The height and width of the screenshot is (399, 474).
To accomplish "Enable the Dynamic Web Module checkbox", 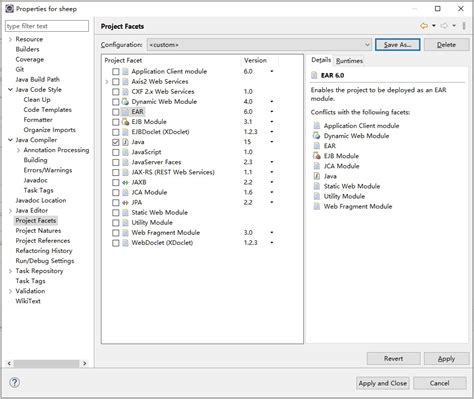I will 116,102.
